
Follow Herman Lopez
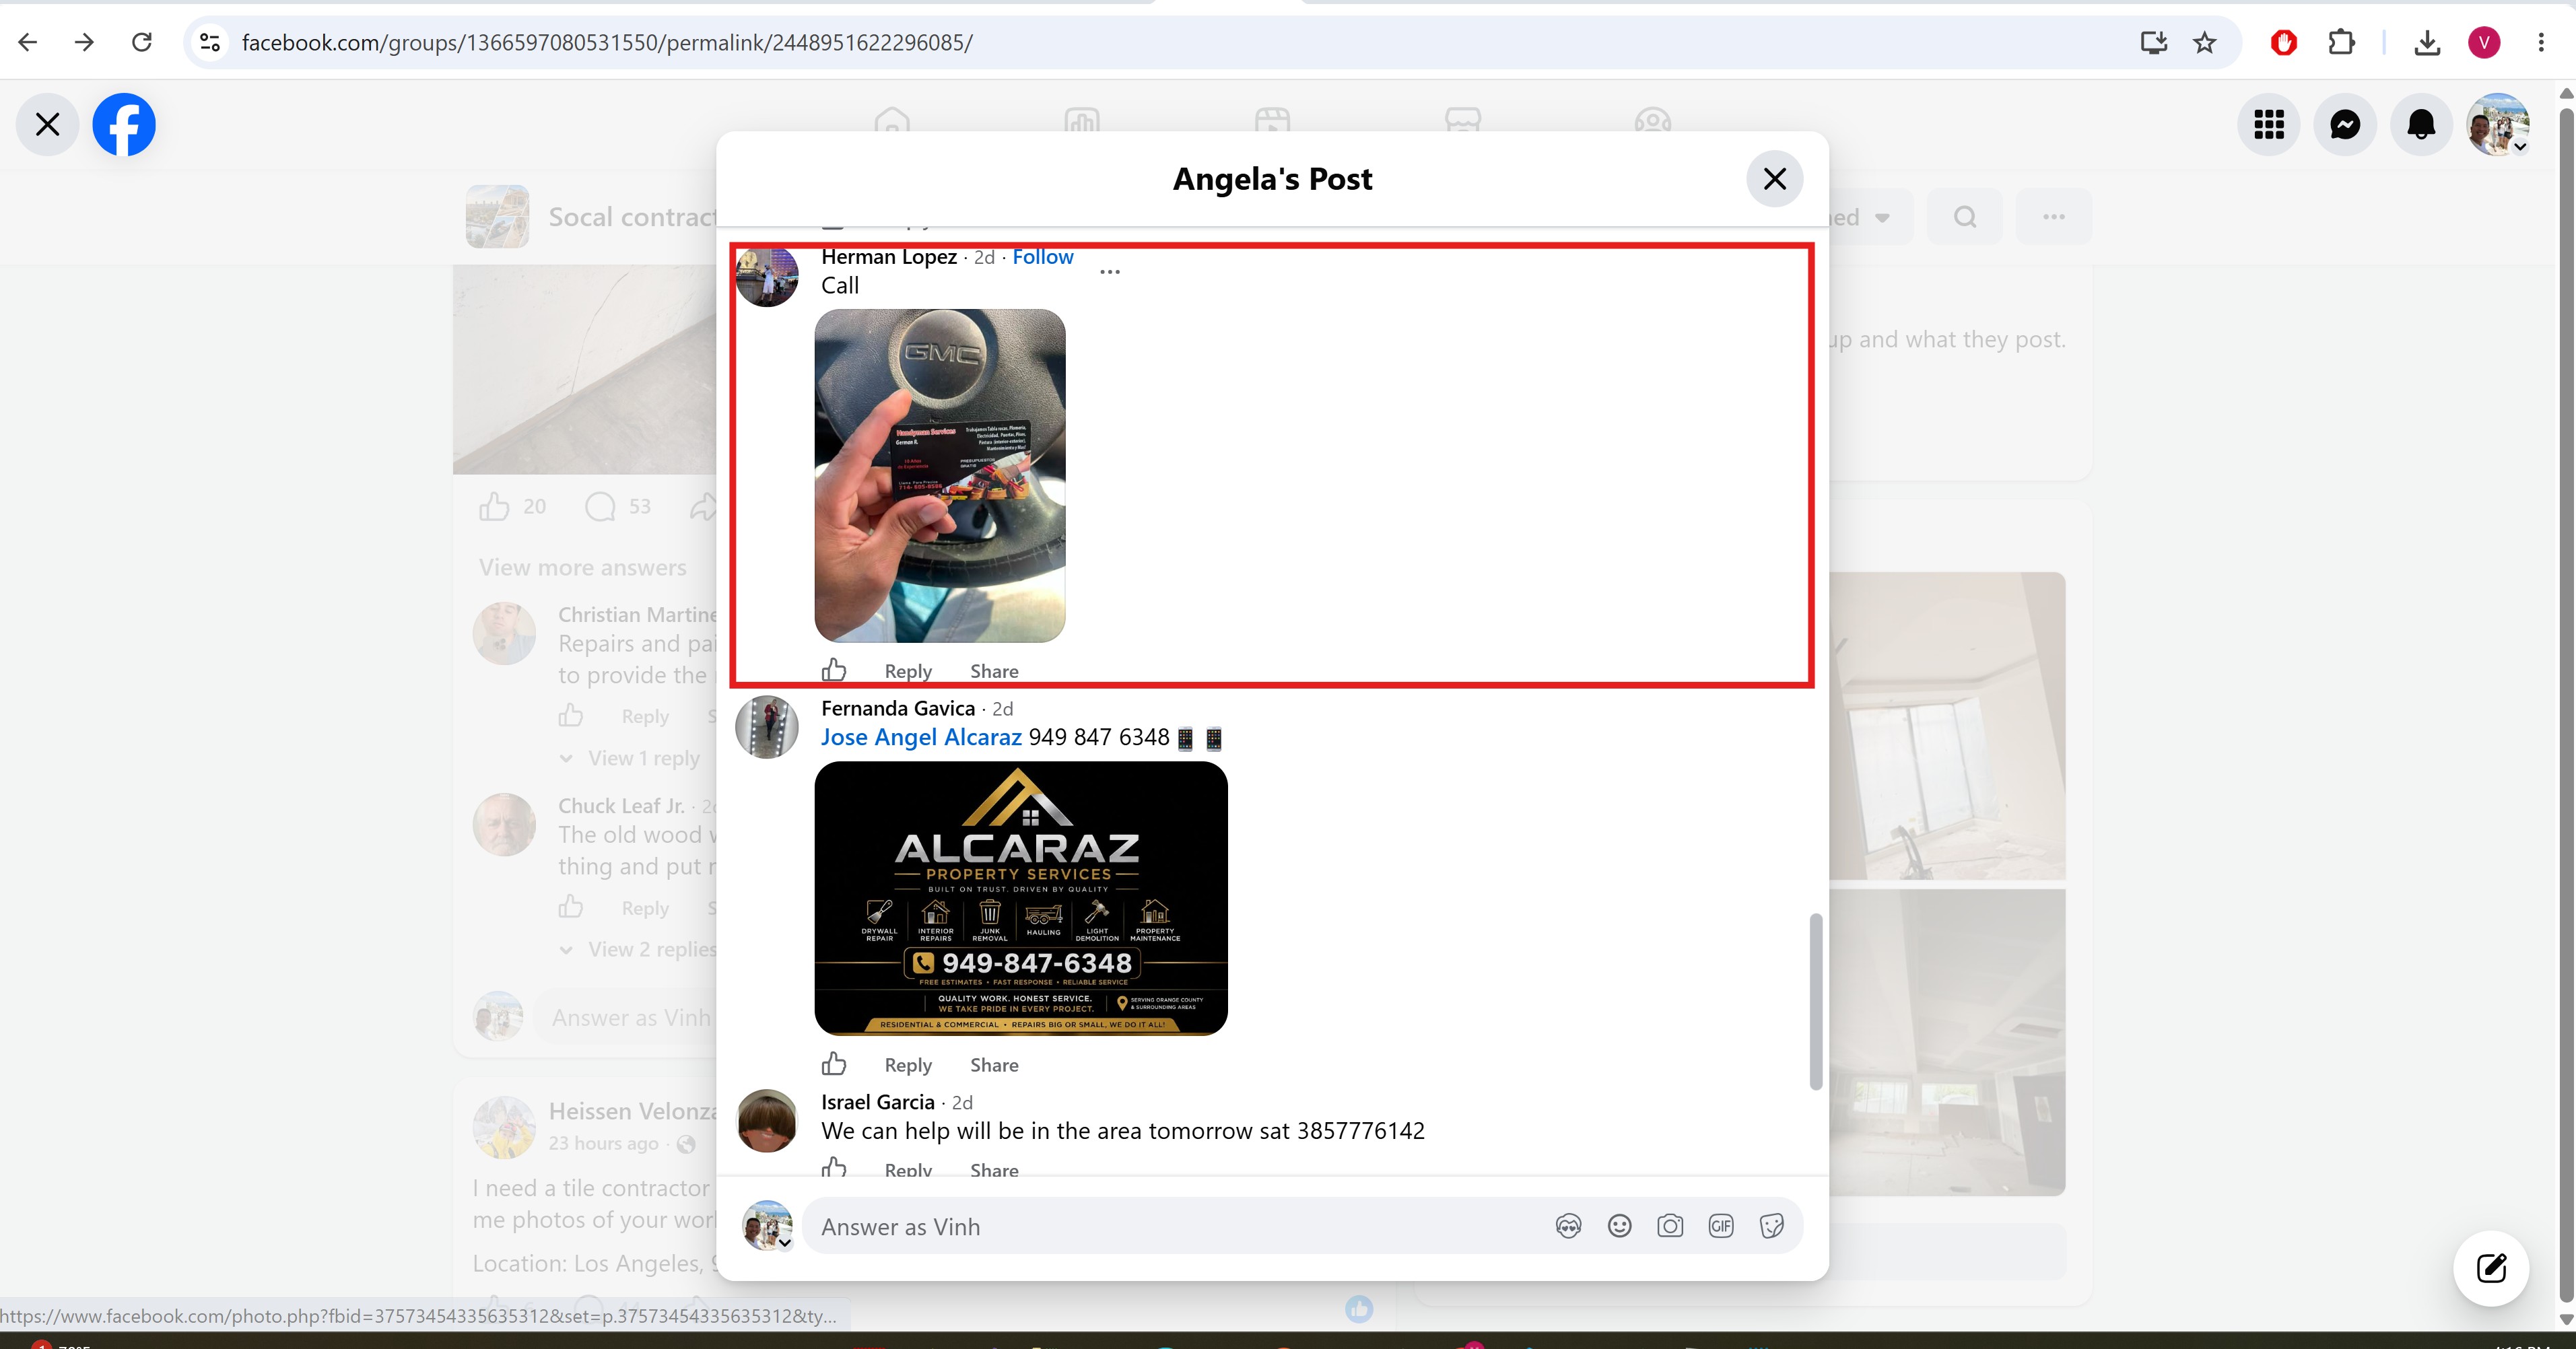(x=1043, y=257)
